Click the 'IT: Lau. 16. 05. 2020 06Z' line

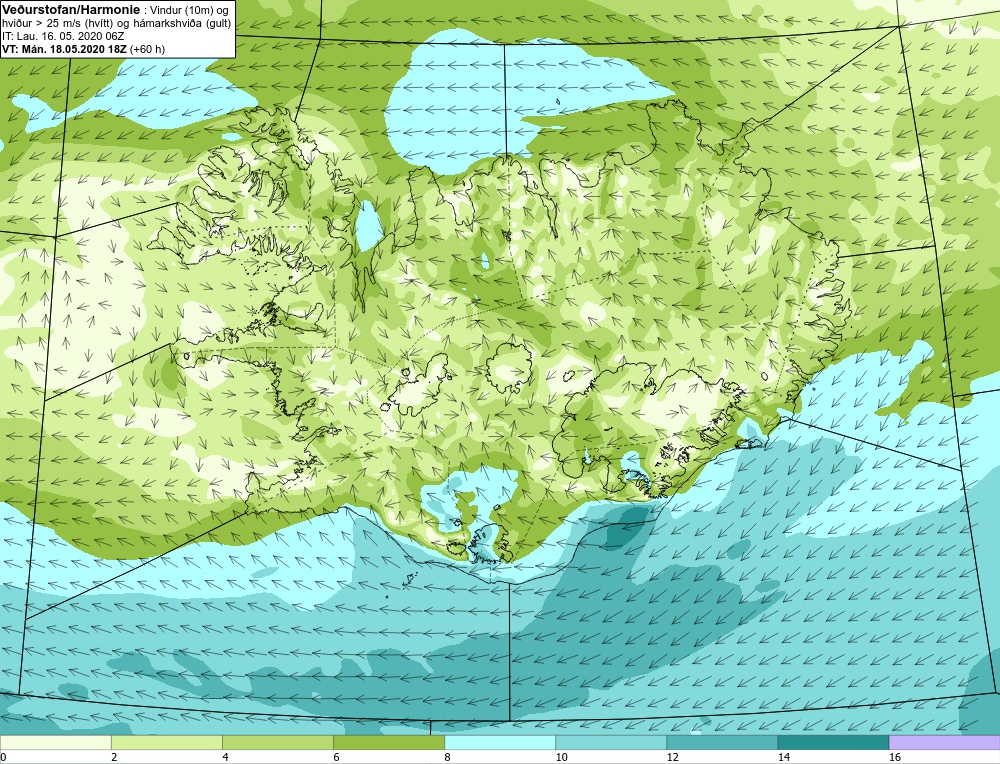click(62, 36)
